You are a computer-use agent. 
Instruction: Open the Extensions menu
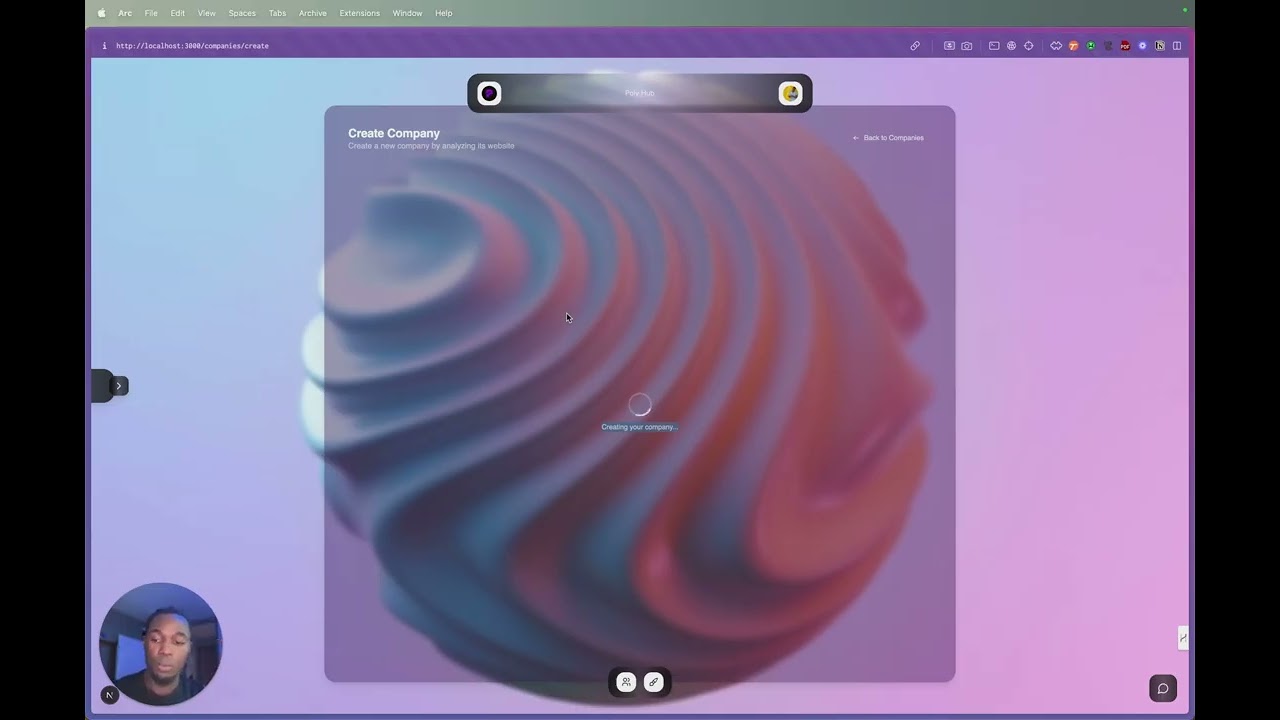click(360, 13)
